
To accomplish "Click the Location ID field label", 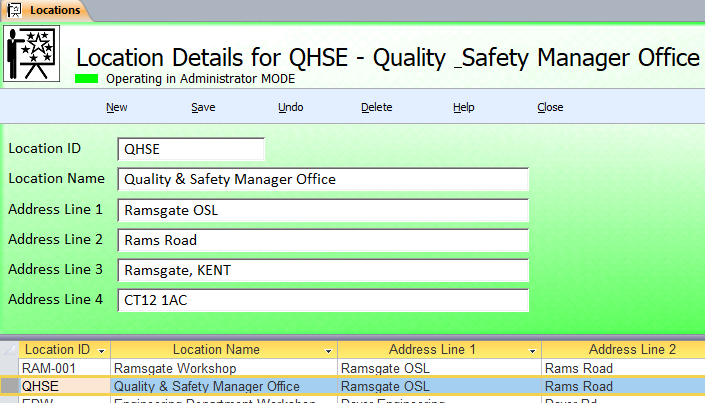I will pyautogui.click(x=45, y=148).
